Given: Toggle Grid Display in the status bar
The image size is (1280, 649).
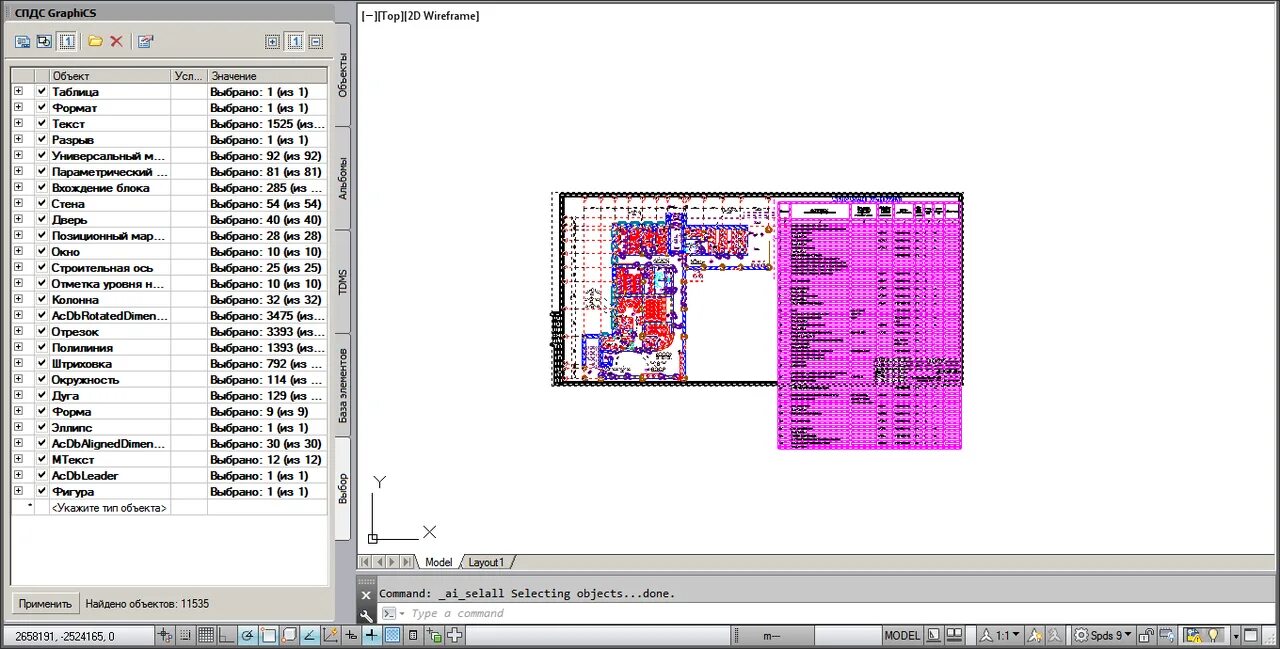Looking at the screenshot, I should 206,635.
